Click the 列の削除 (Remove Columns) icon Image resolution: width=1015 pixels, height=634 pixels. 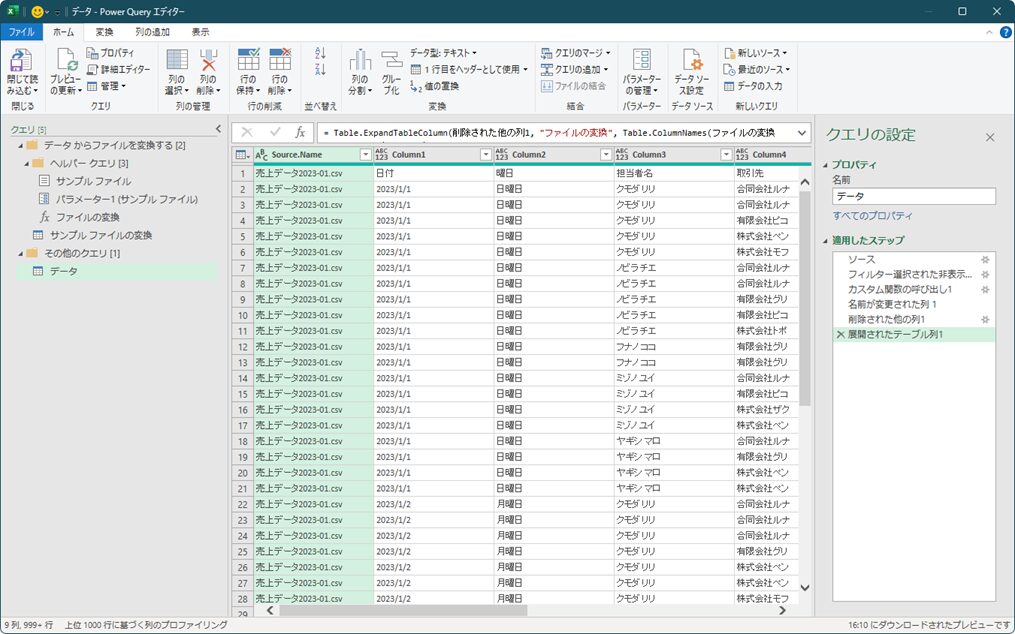pyautogui.click(x=208, y=60)
